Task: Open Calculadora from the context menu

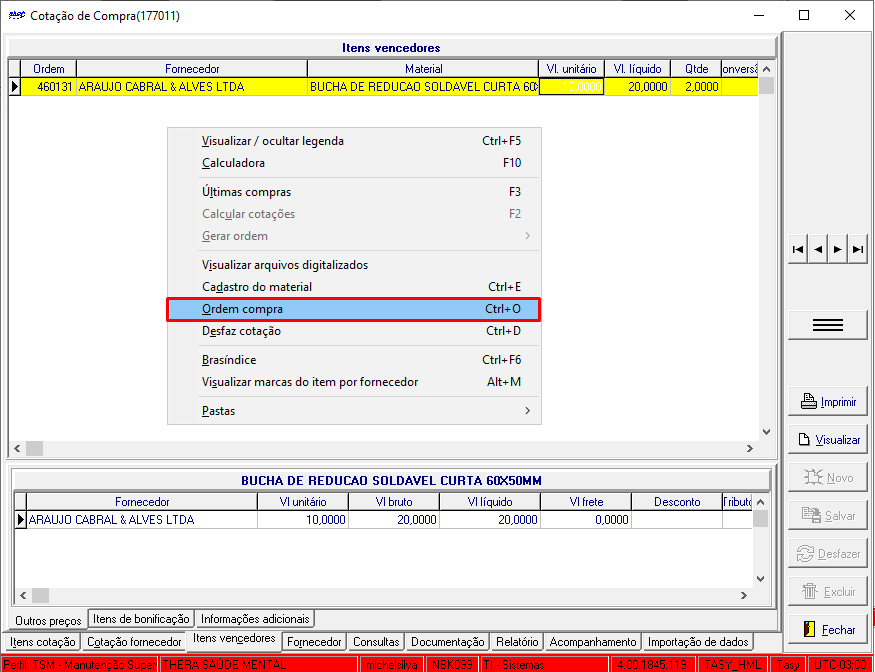Action: click(x=354, y=163)
